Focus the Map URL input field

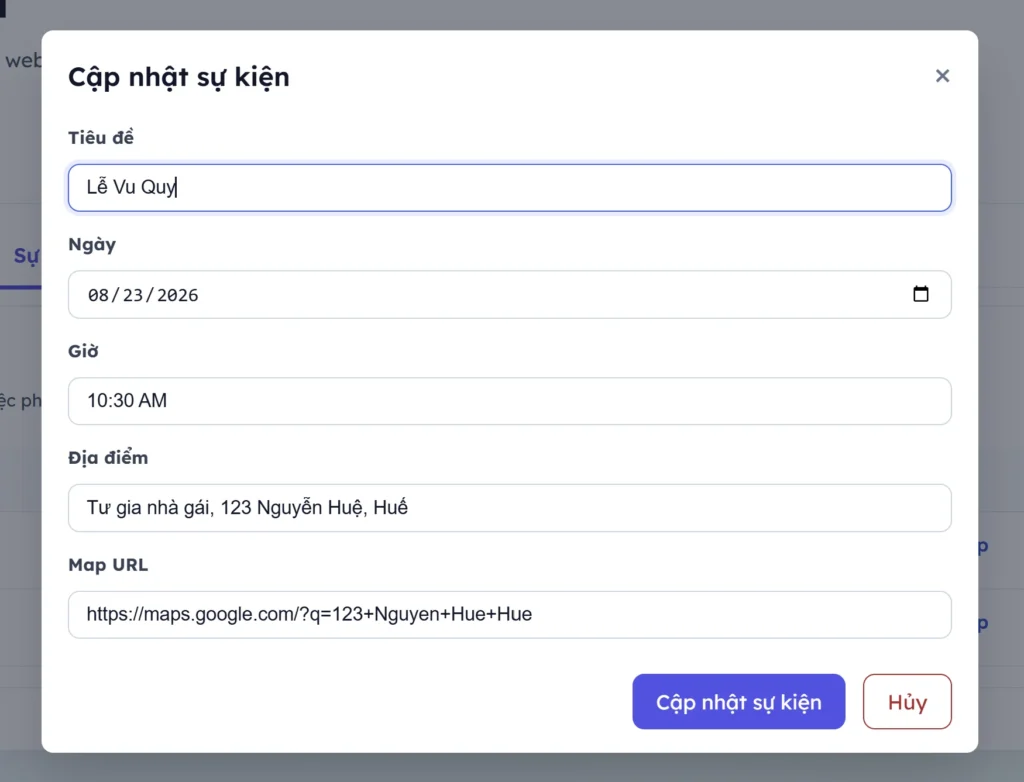coord(509,614)
